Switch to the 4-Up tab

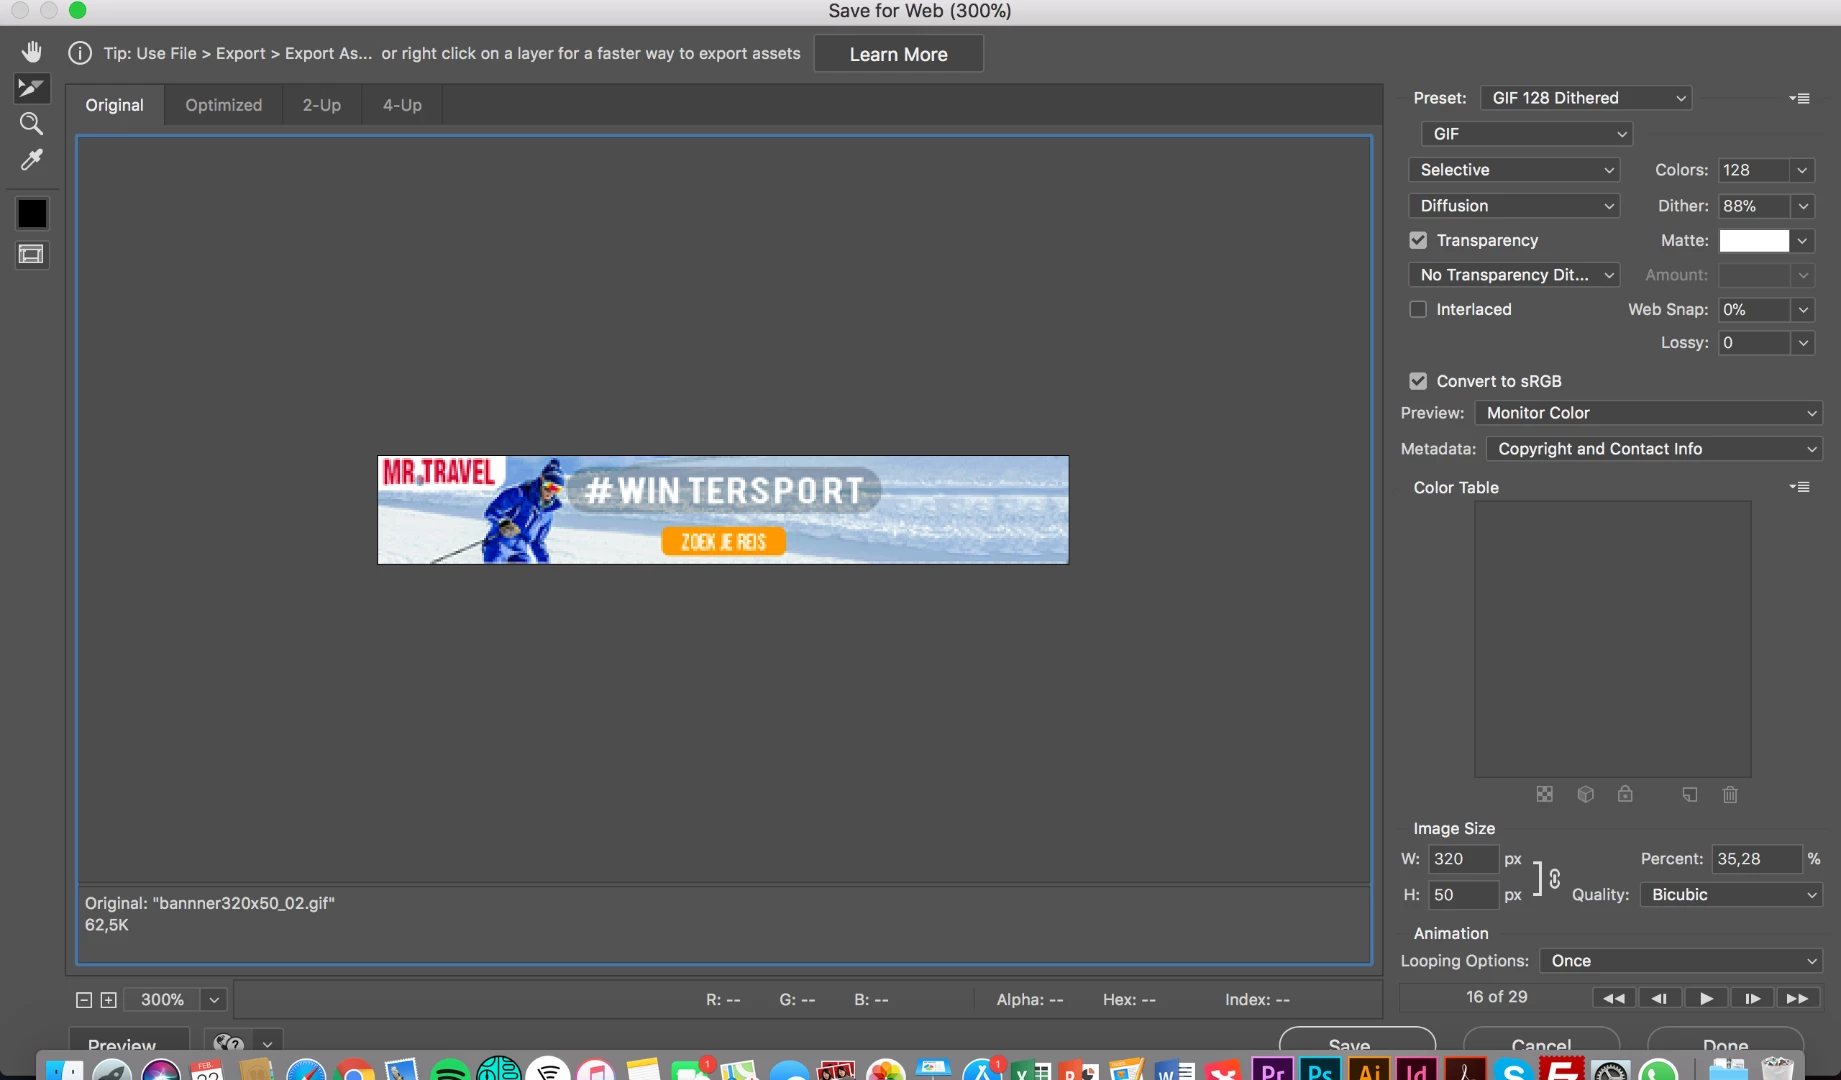[402, 105]
